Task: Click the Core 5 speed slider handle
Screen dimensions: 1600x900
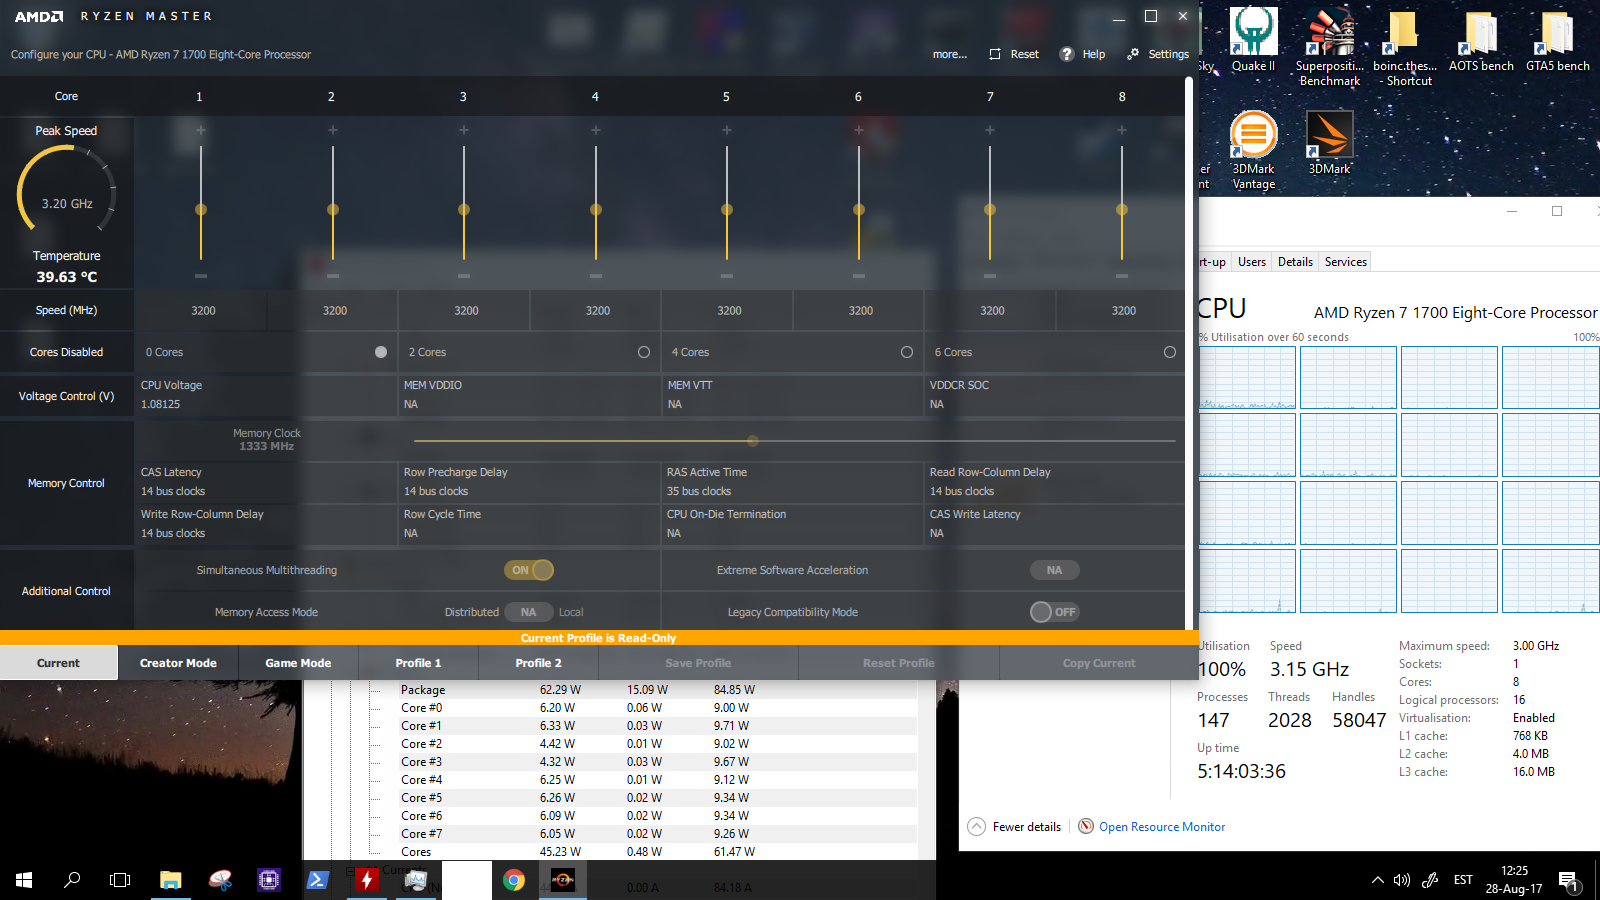Action: [727, 210]
